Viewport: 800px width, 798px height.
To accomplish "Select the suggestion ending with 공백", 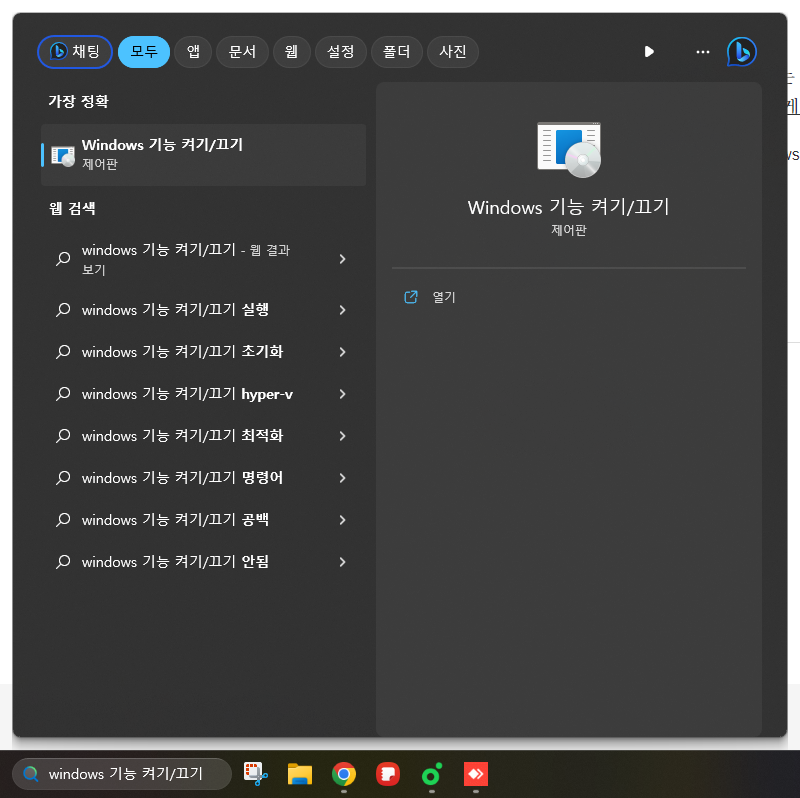I will [x=204, y=520].
